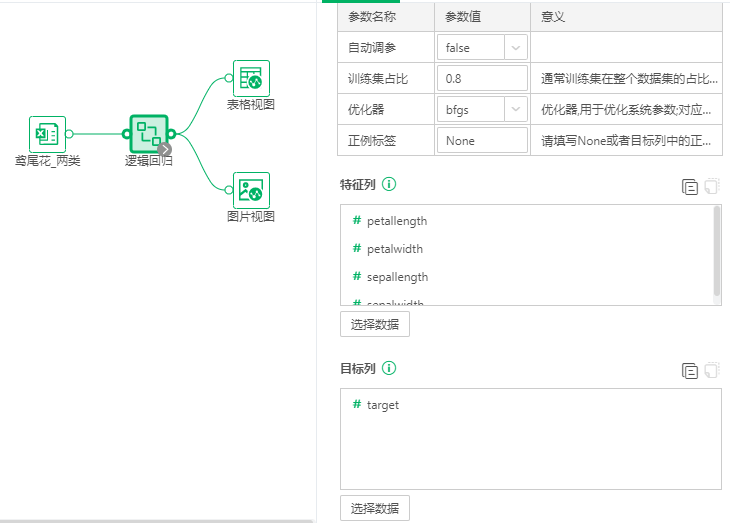Click the 特征列 list vertical scrollbar
This screenshot has width=730, height=523.
pos(716,250)
